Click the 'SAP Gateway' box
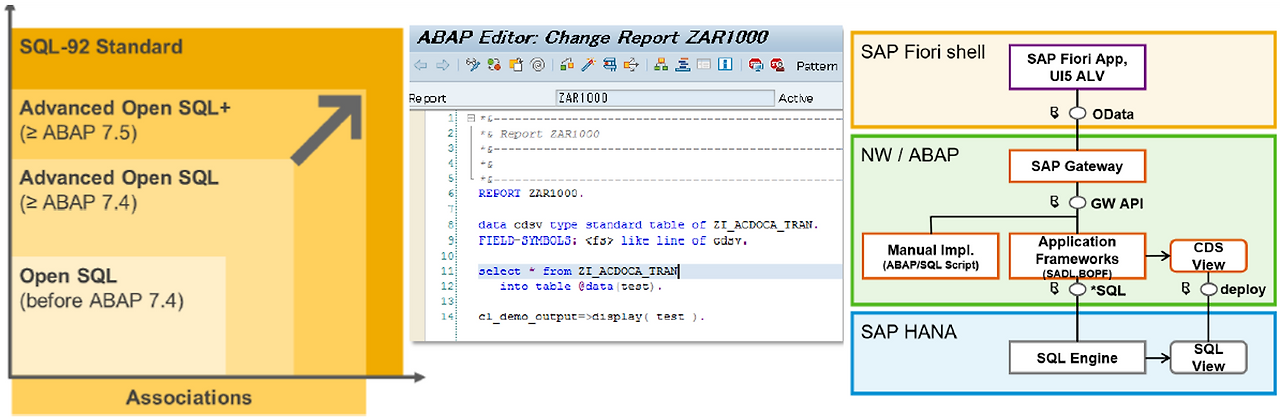Viewport: 1280px width, 418px height. (1077, 166)
